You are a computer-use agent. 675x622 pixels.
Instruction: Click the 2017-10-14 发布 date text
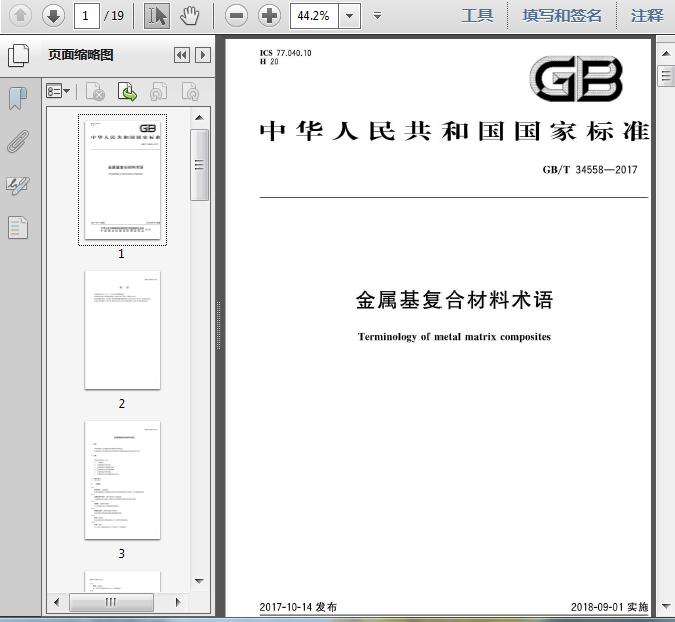(x=298, y=607)
